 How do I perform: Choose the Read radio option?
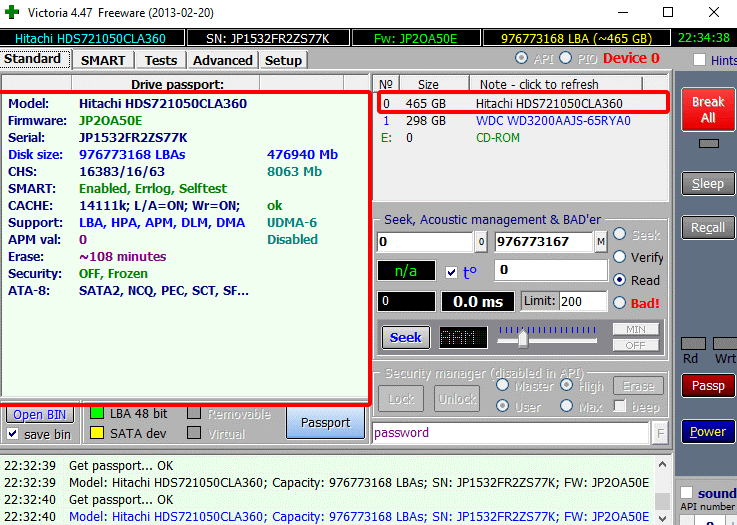tap(619, 280)
